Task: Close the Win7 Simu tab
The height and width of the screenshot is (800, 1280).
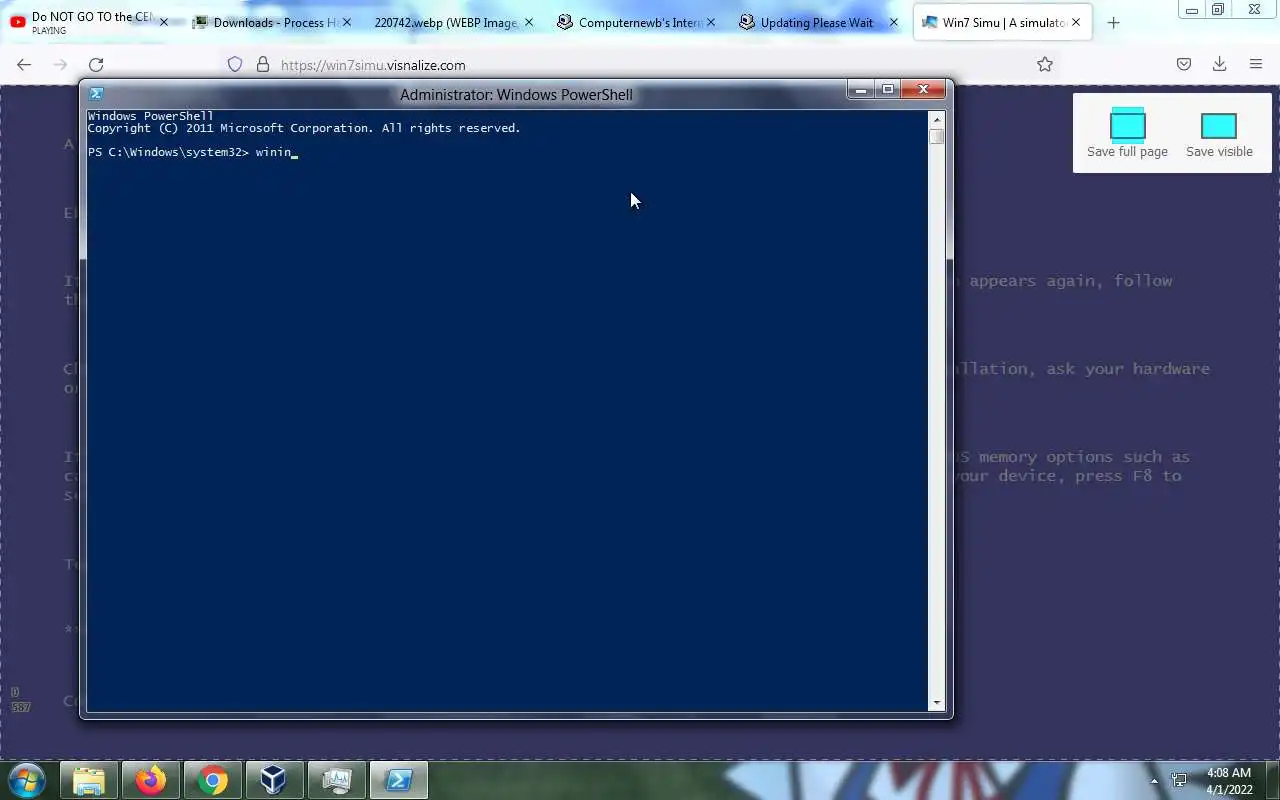Action: (x=1076, y=22)
